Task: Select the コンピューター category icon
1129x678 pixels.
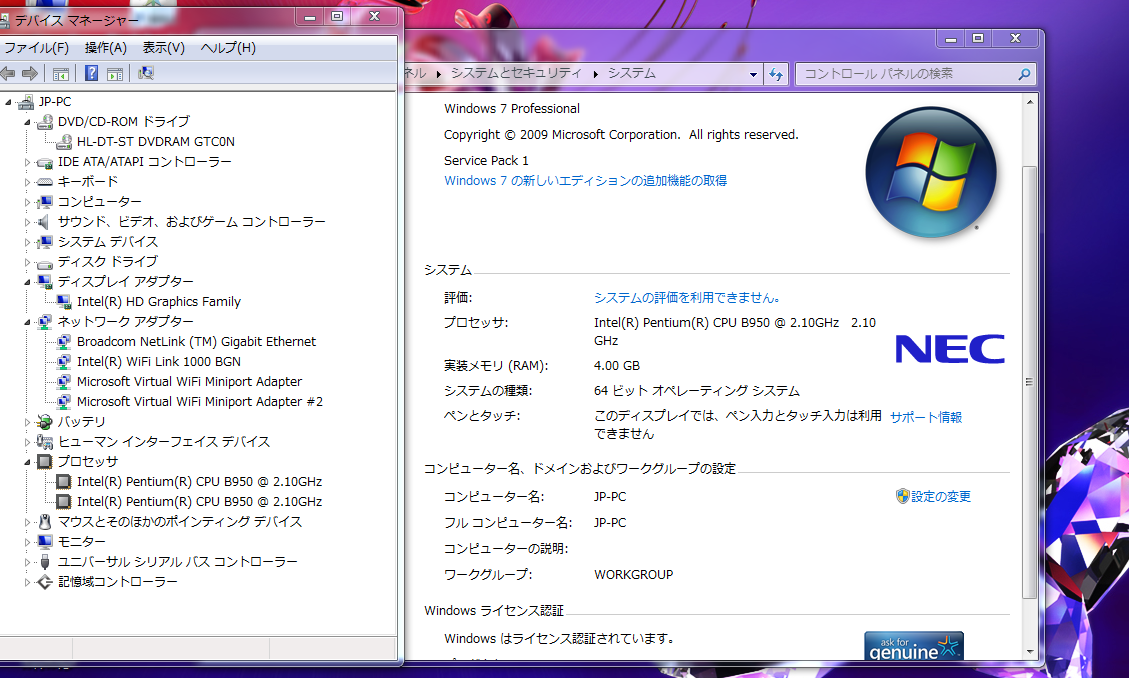Action: click(45, 202)
